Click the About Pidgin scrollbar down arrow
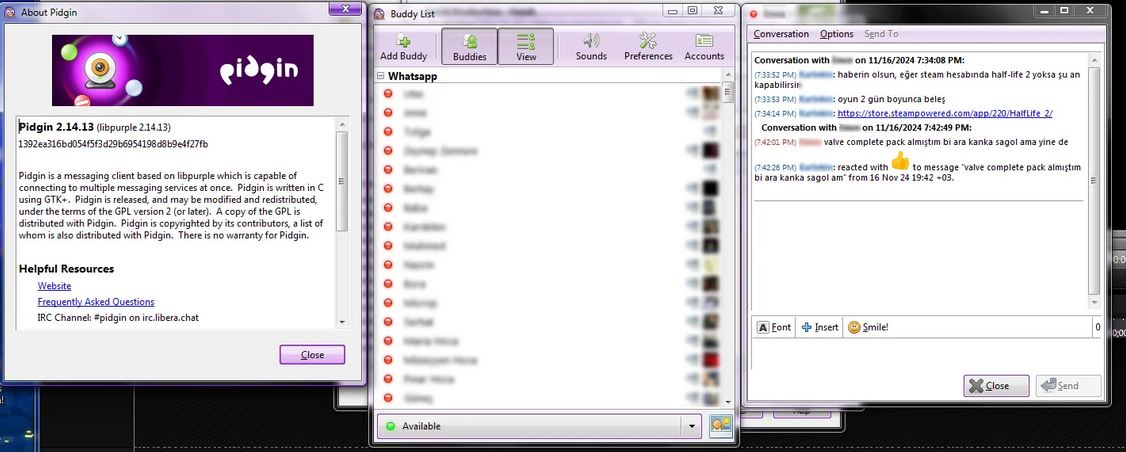Viewport: 1126px width, 452px height. (342, 323)
